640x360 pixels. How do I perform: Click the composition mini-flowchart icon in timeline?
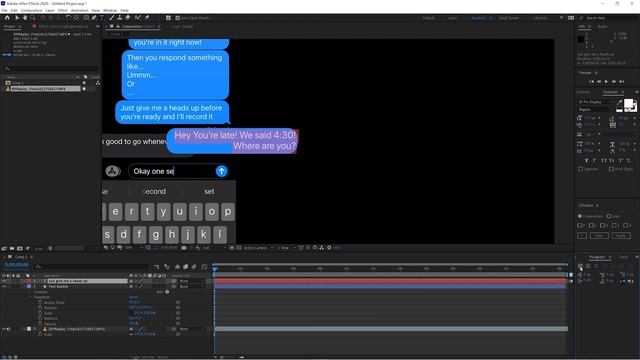157,267
